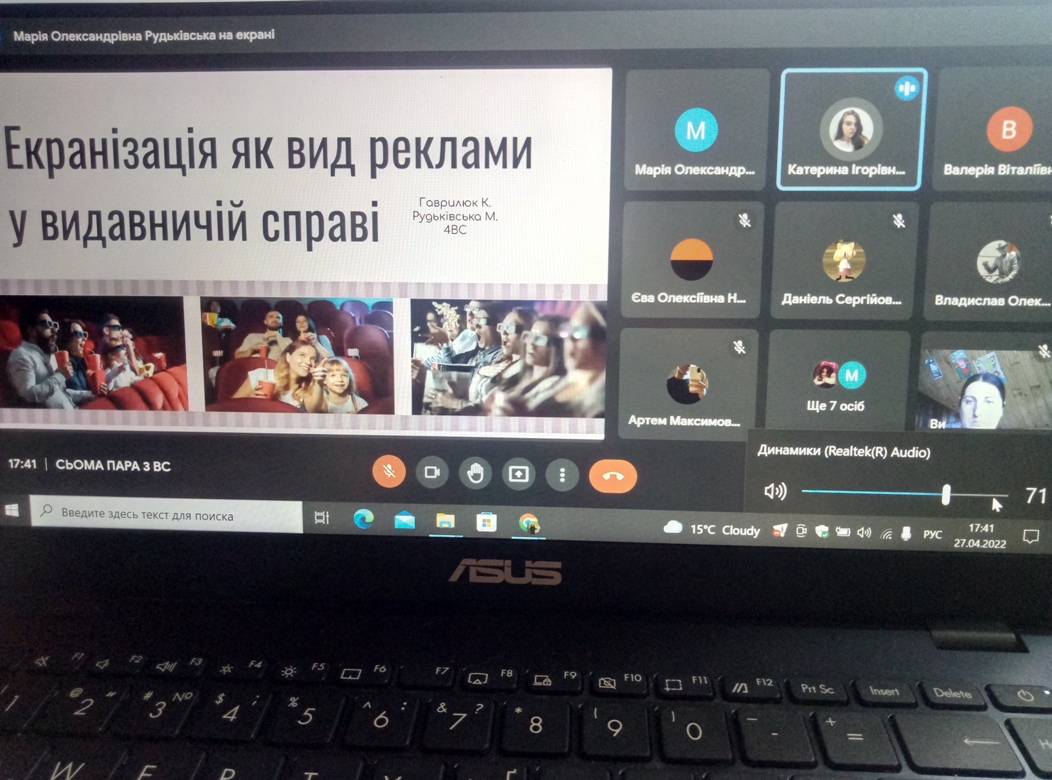Leave the call with the hang-up button
This screenshot has height=780, width=1052.
[x=613, y=476]
